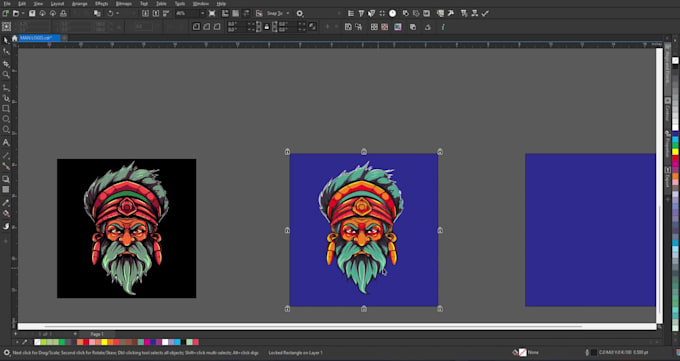Click the empty blue square on the right
This screenshot has height=361, width=680.
590,230
